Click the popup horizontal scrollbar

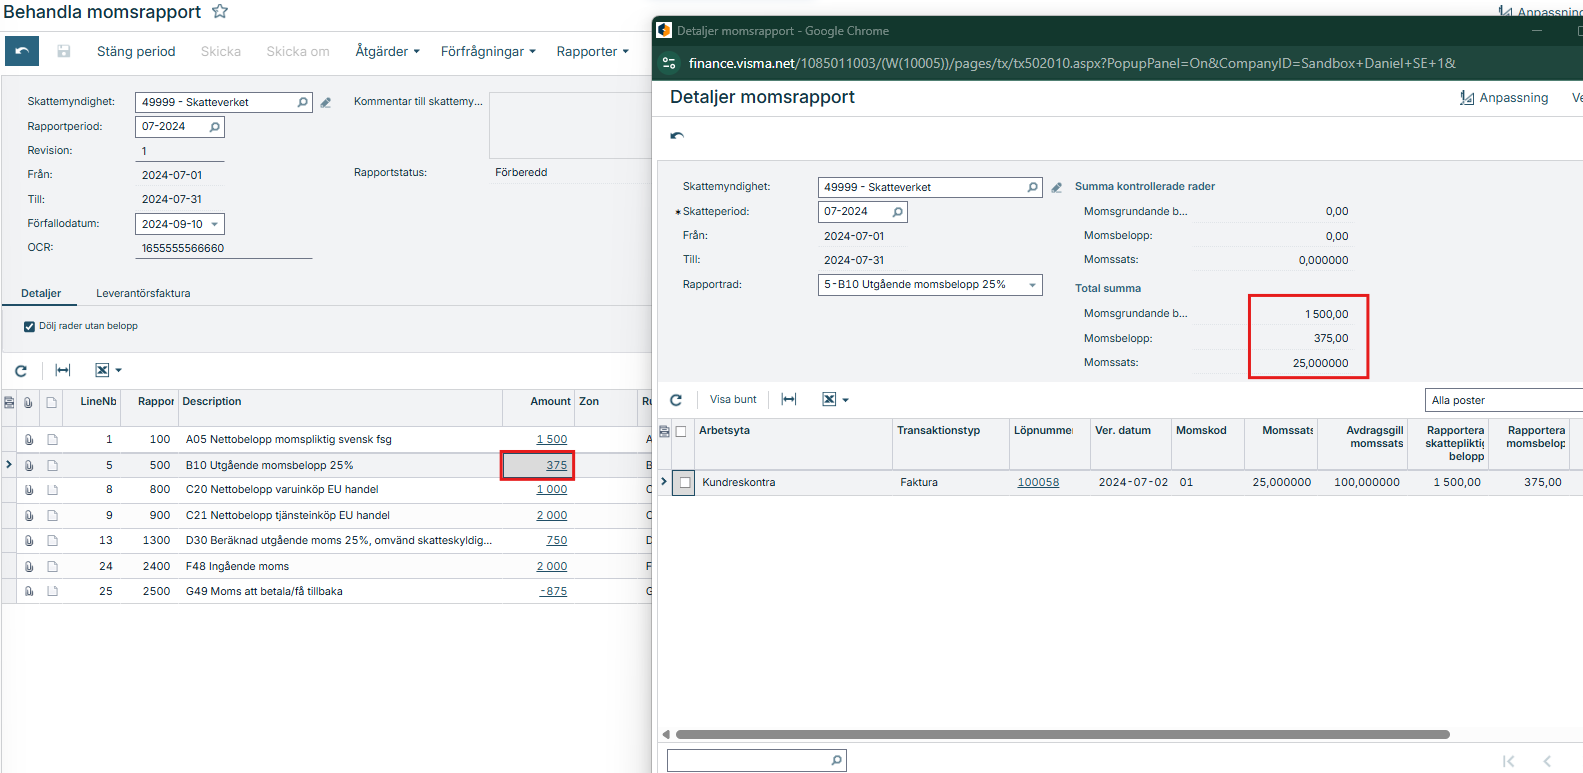[x=1062, y=734]
